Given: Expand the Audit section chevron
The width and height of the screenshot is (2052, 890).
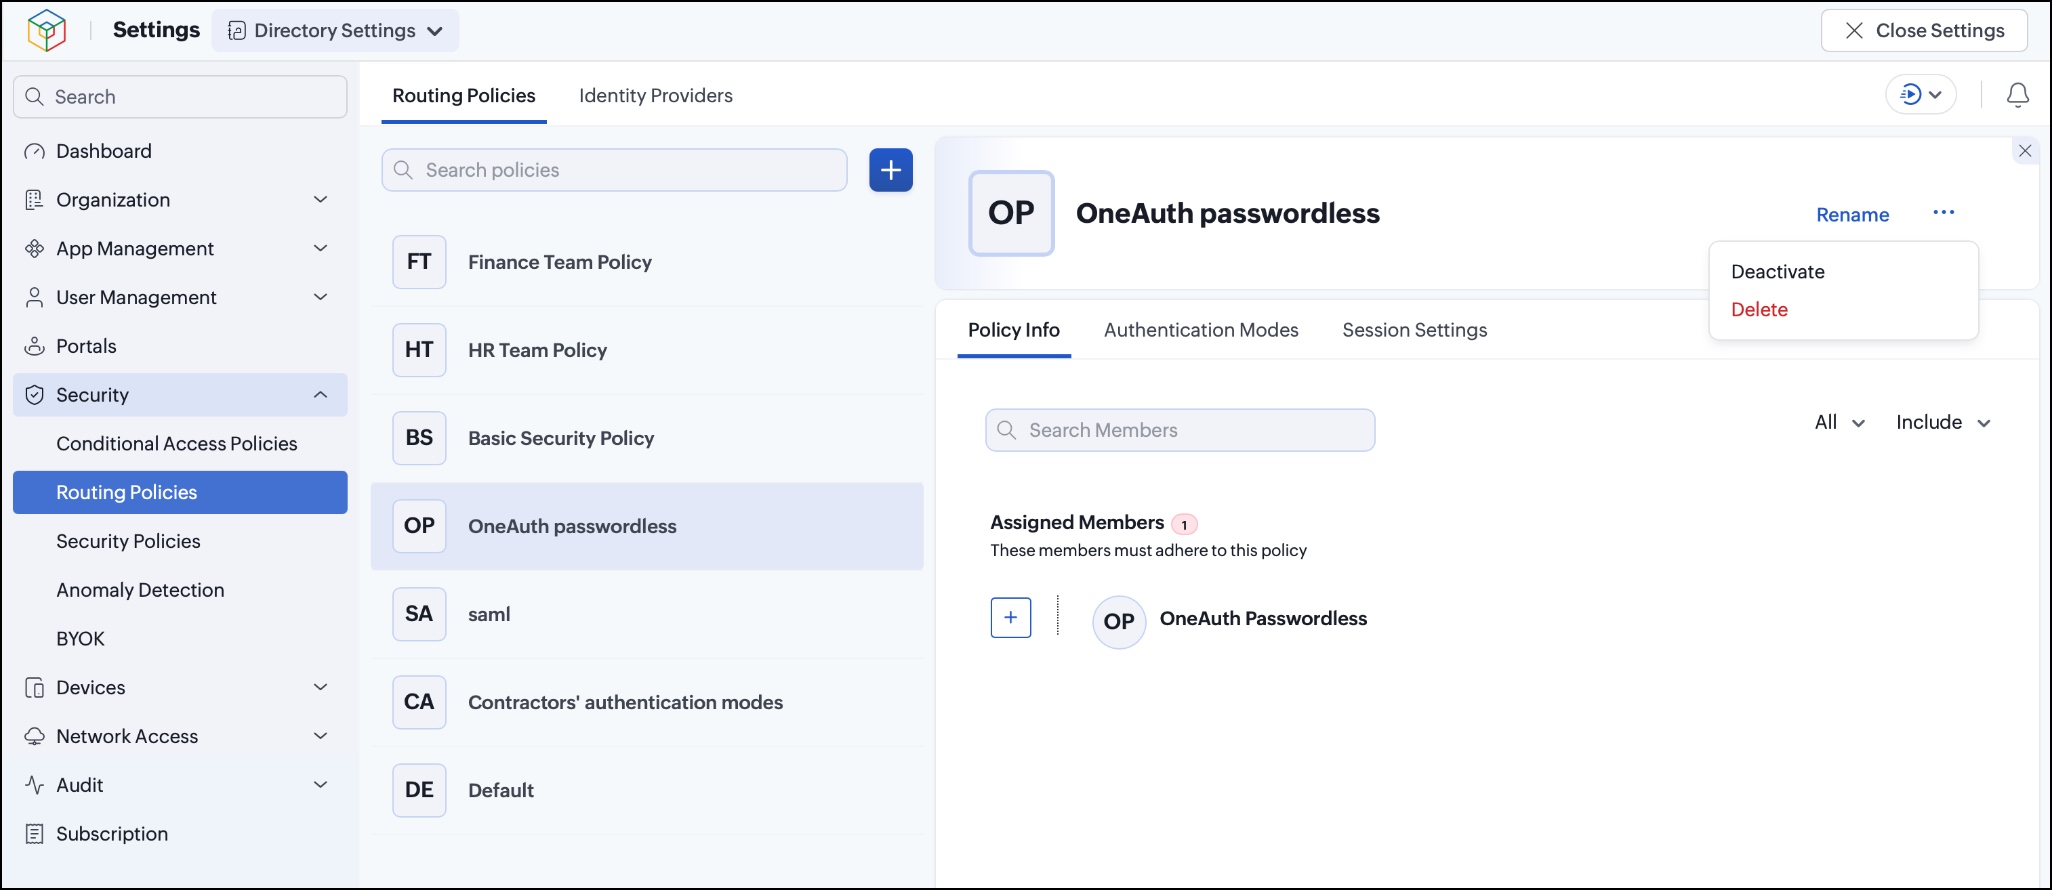Looking at the screenshot, I should click(321, 785).
